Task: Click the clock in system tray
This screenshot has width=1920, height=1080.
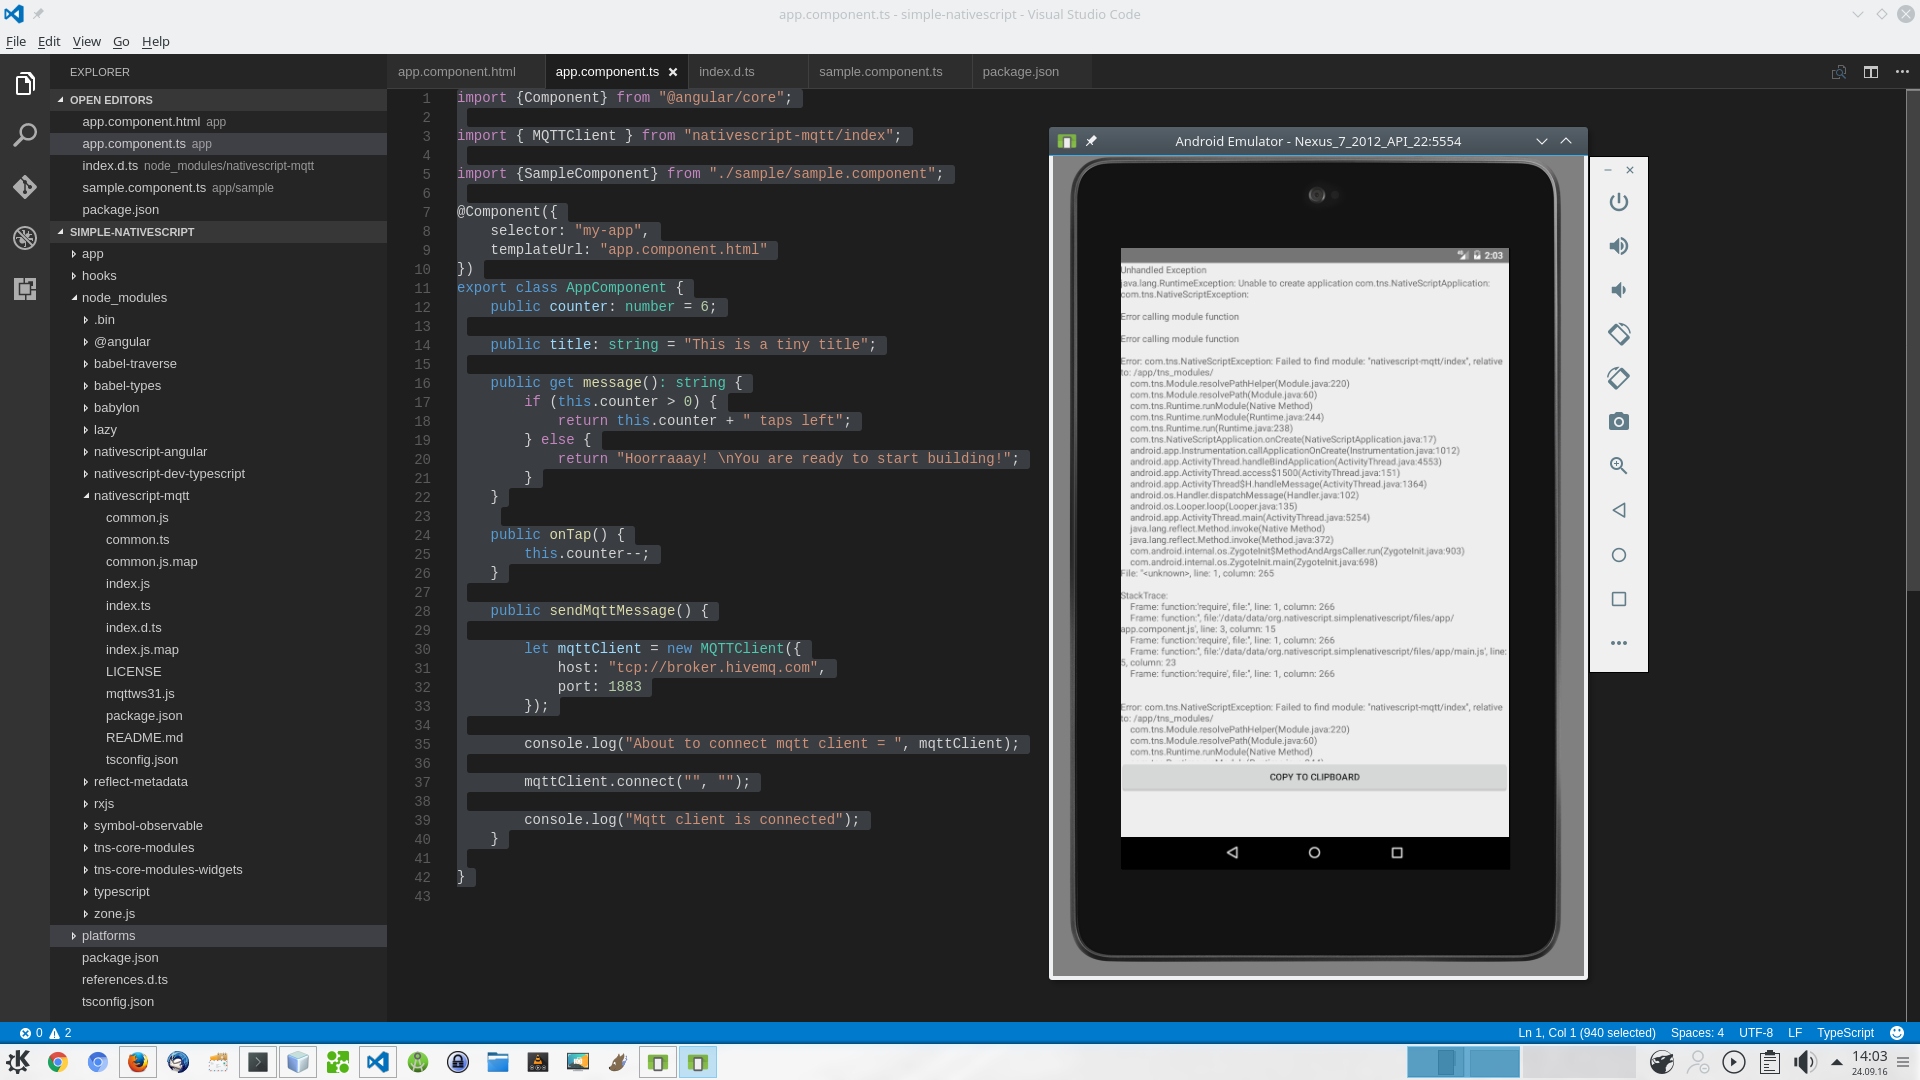Action: [1869, 1062]
